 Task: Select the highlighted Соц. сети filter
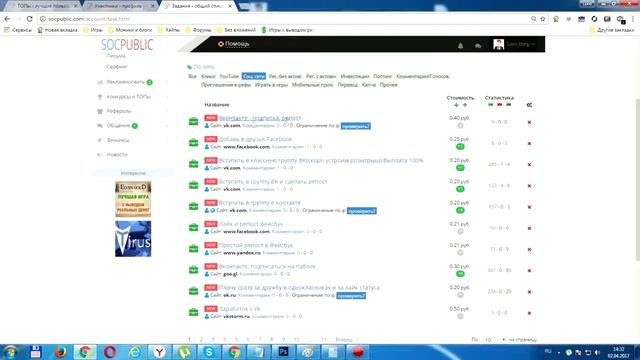pyautogui.click(x=253, y=76)
